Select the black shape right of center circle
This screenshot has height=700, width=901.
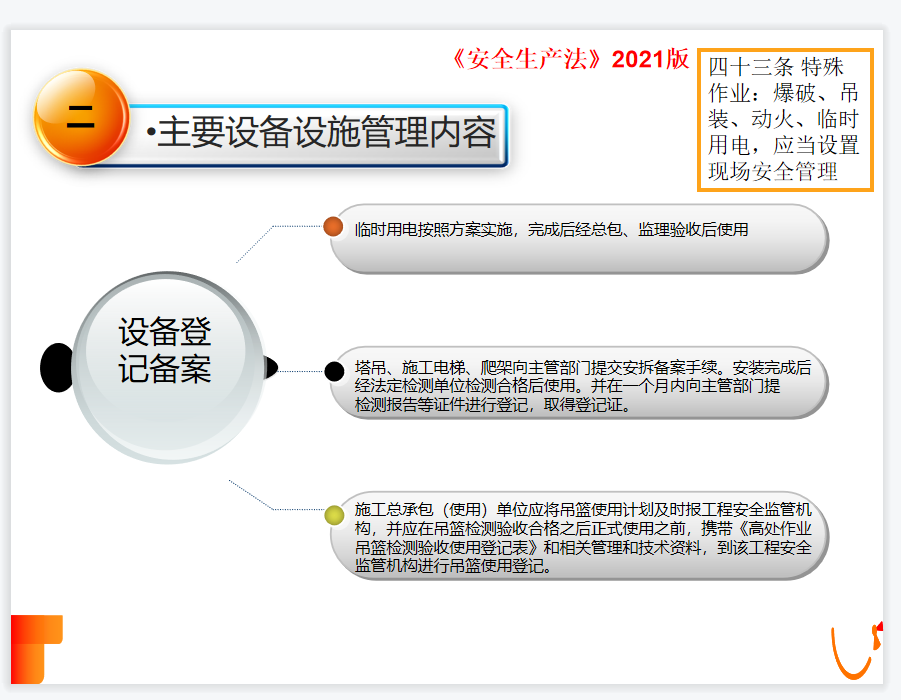(x=270, y=368)
